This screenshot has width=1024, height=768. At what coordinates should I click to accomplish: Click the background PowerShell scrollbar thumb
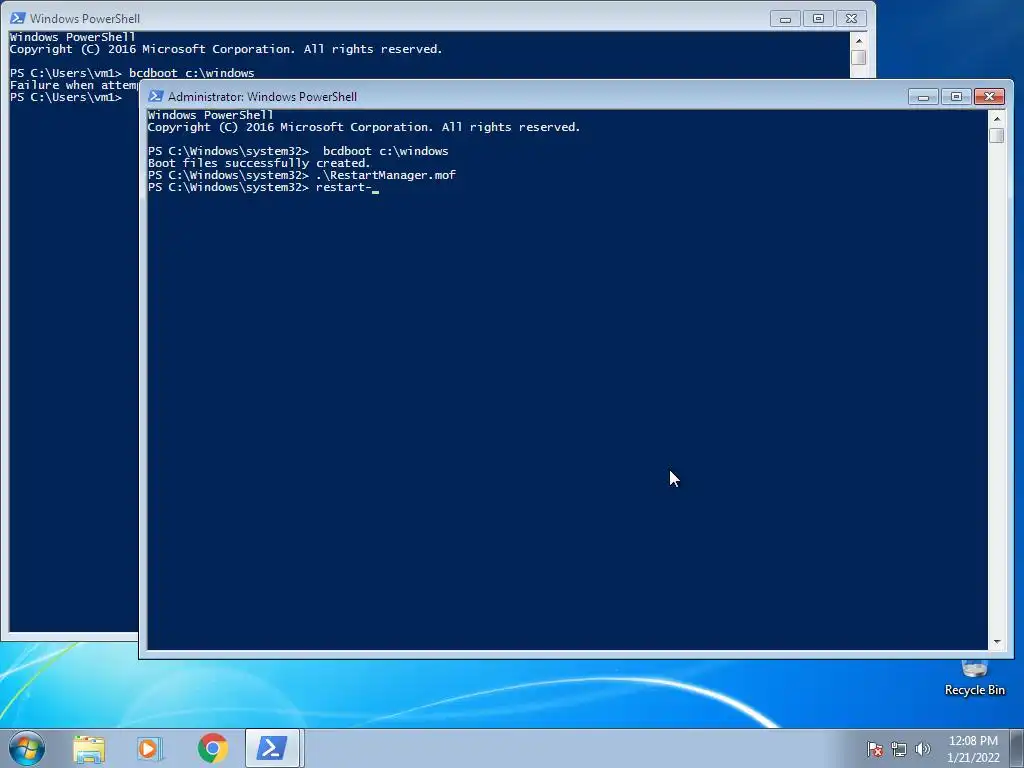859,57
